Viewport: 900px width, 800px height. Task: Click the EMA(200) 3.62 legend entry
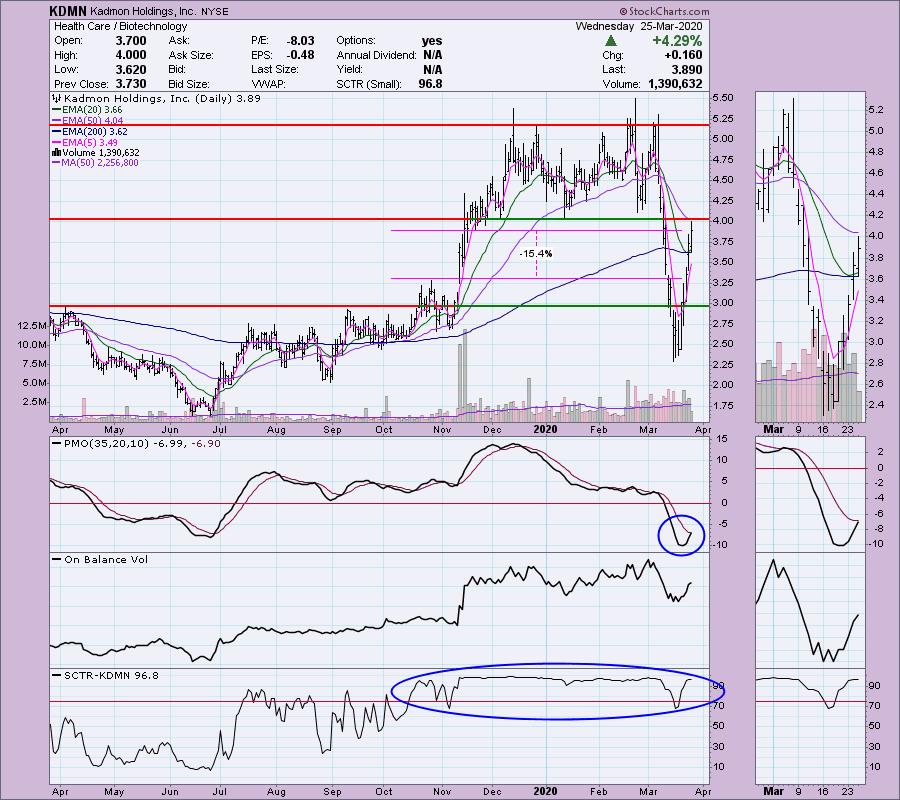[90, 131]
